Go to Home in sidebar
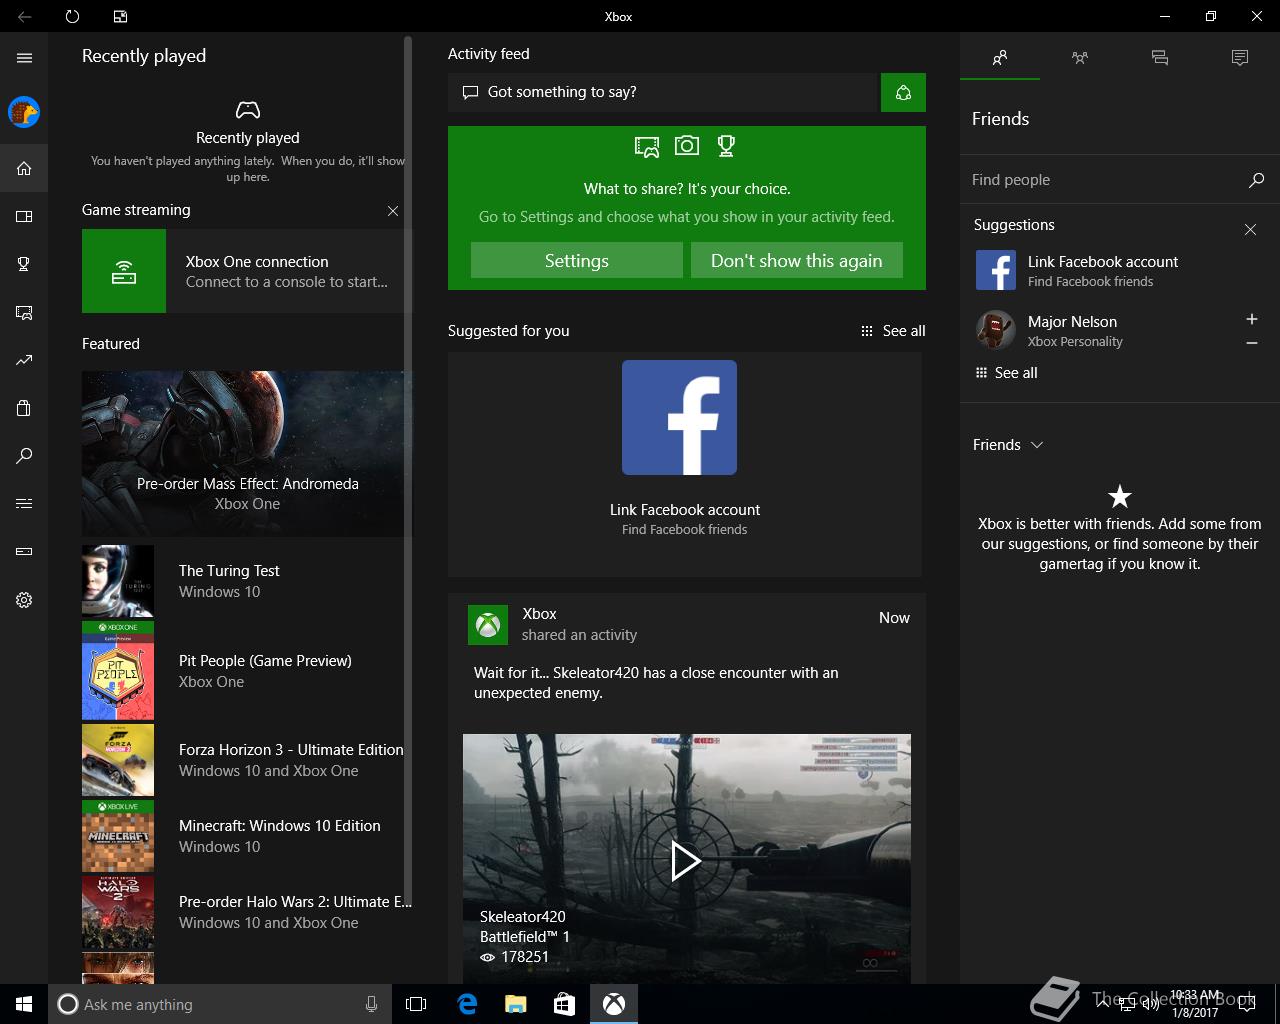The width and height of the screenshot is (1280, 1024). click(x=24, y=168)
